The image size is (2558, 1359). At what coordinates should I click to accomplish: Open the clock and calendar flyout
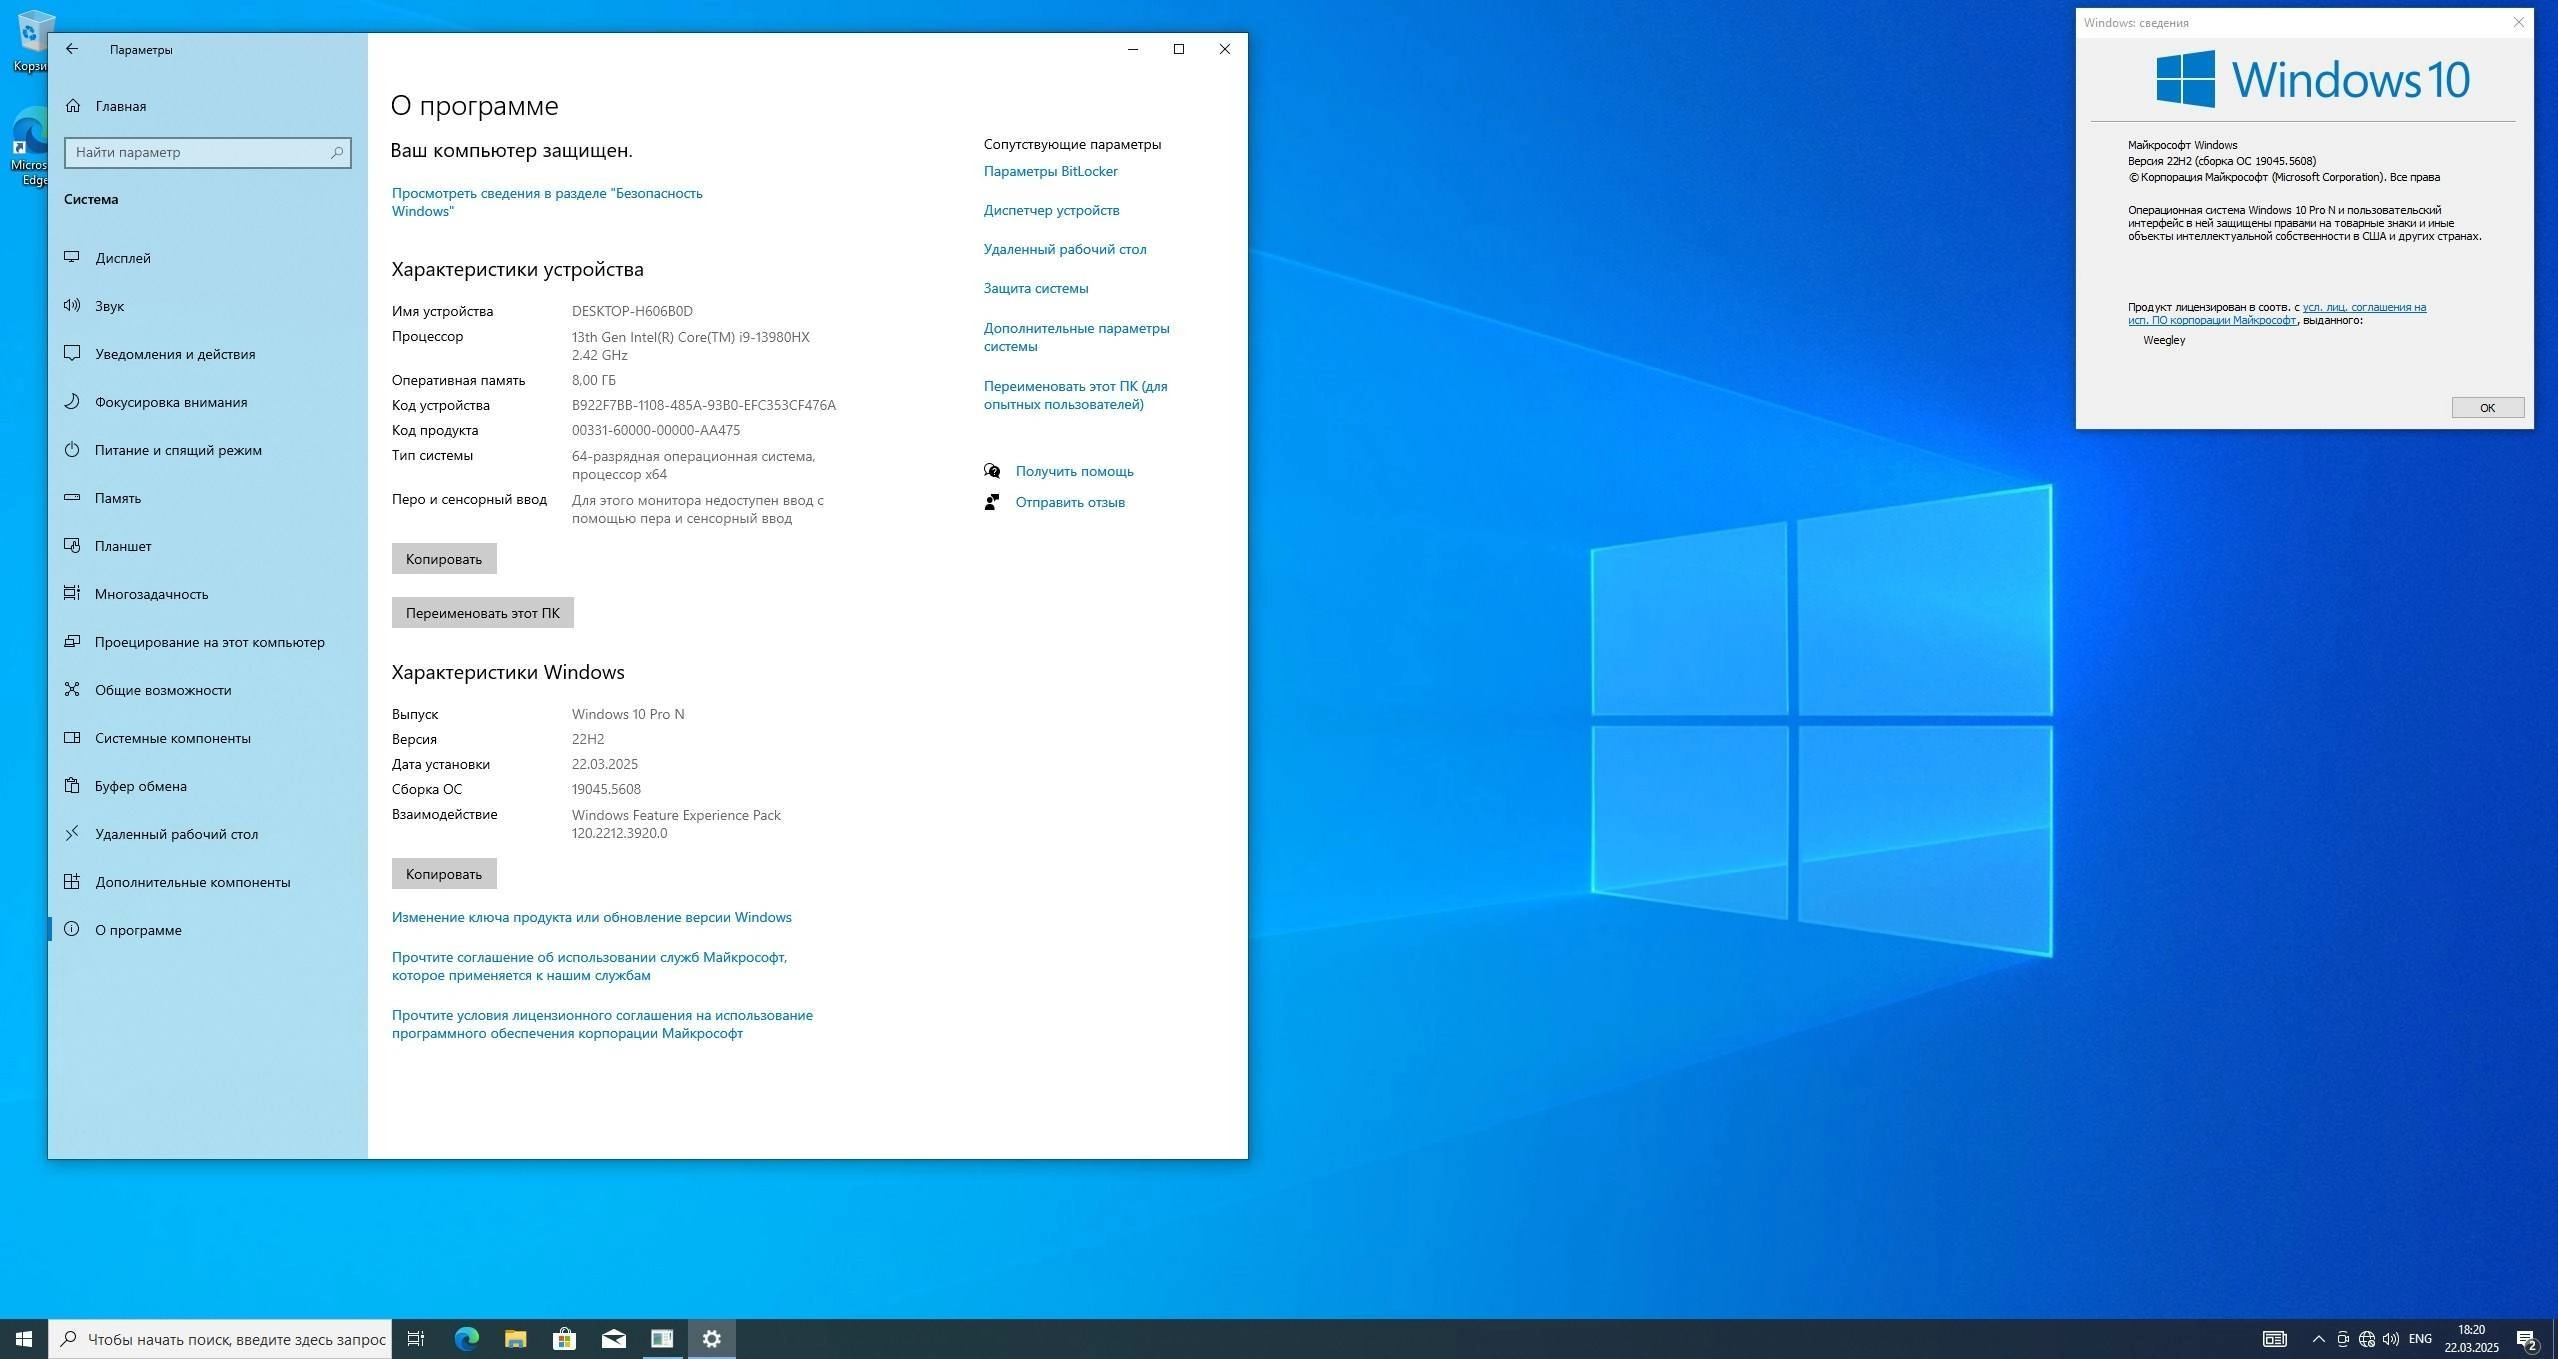pyautogui.click(x=2471, y=1339)
